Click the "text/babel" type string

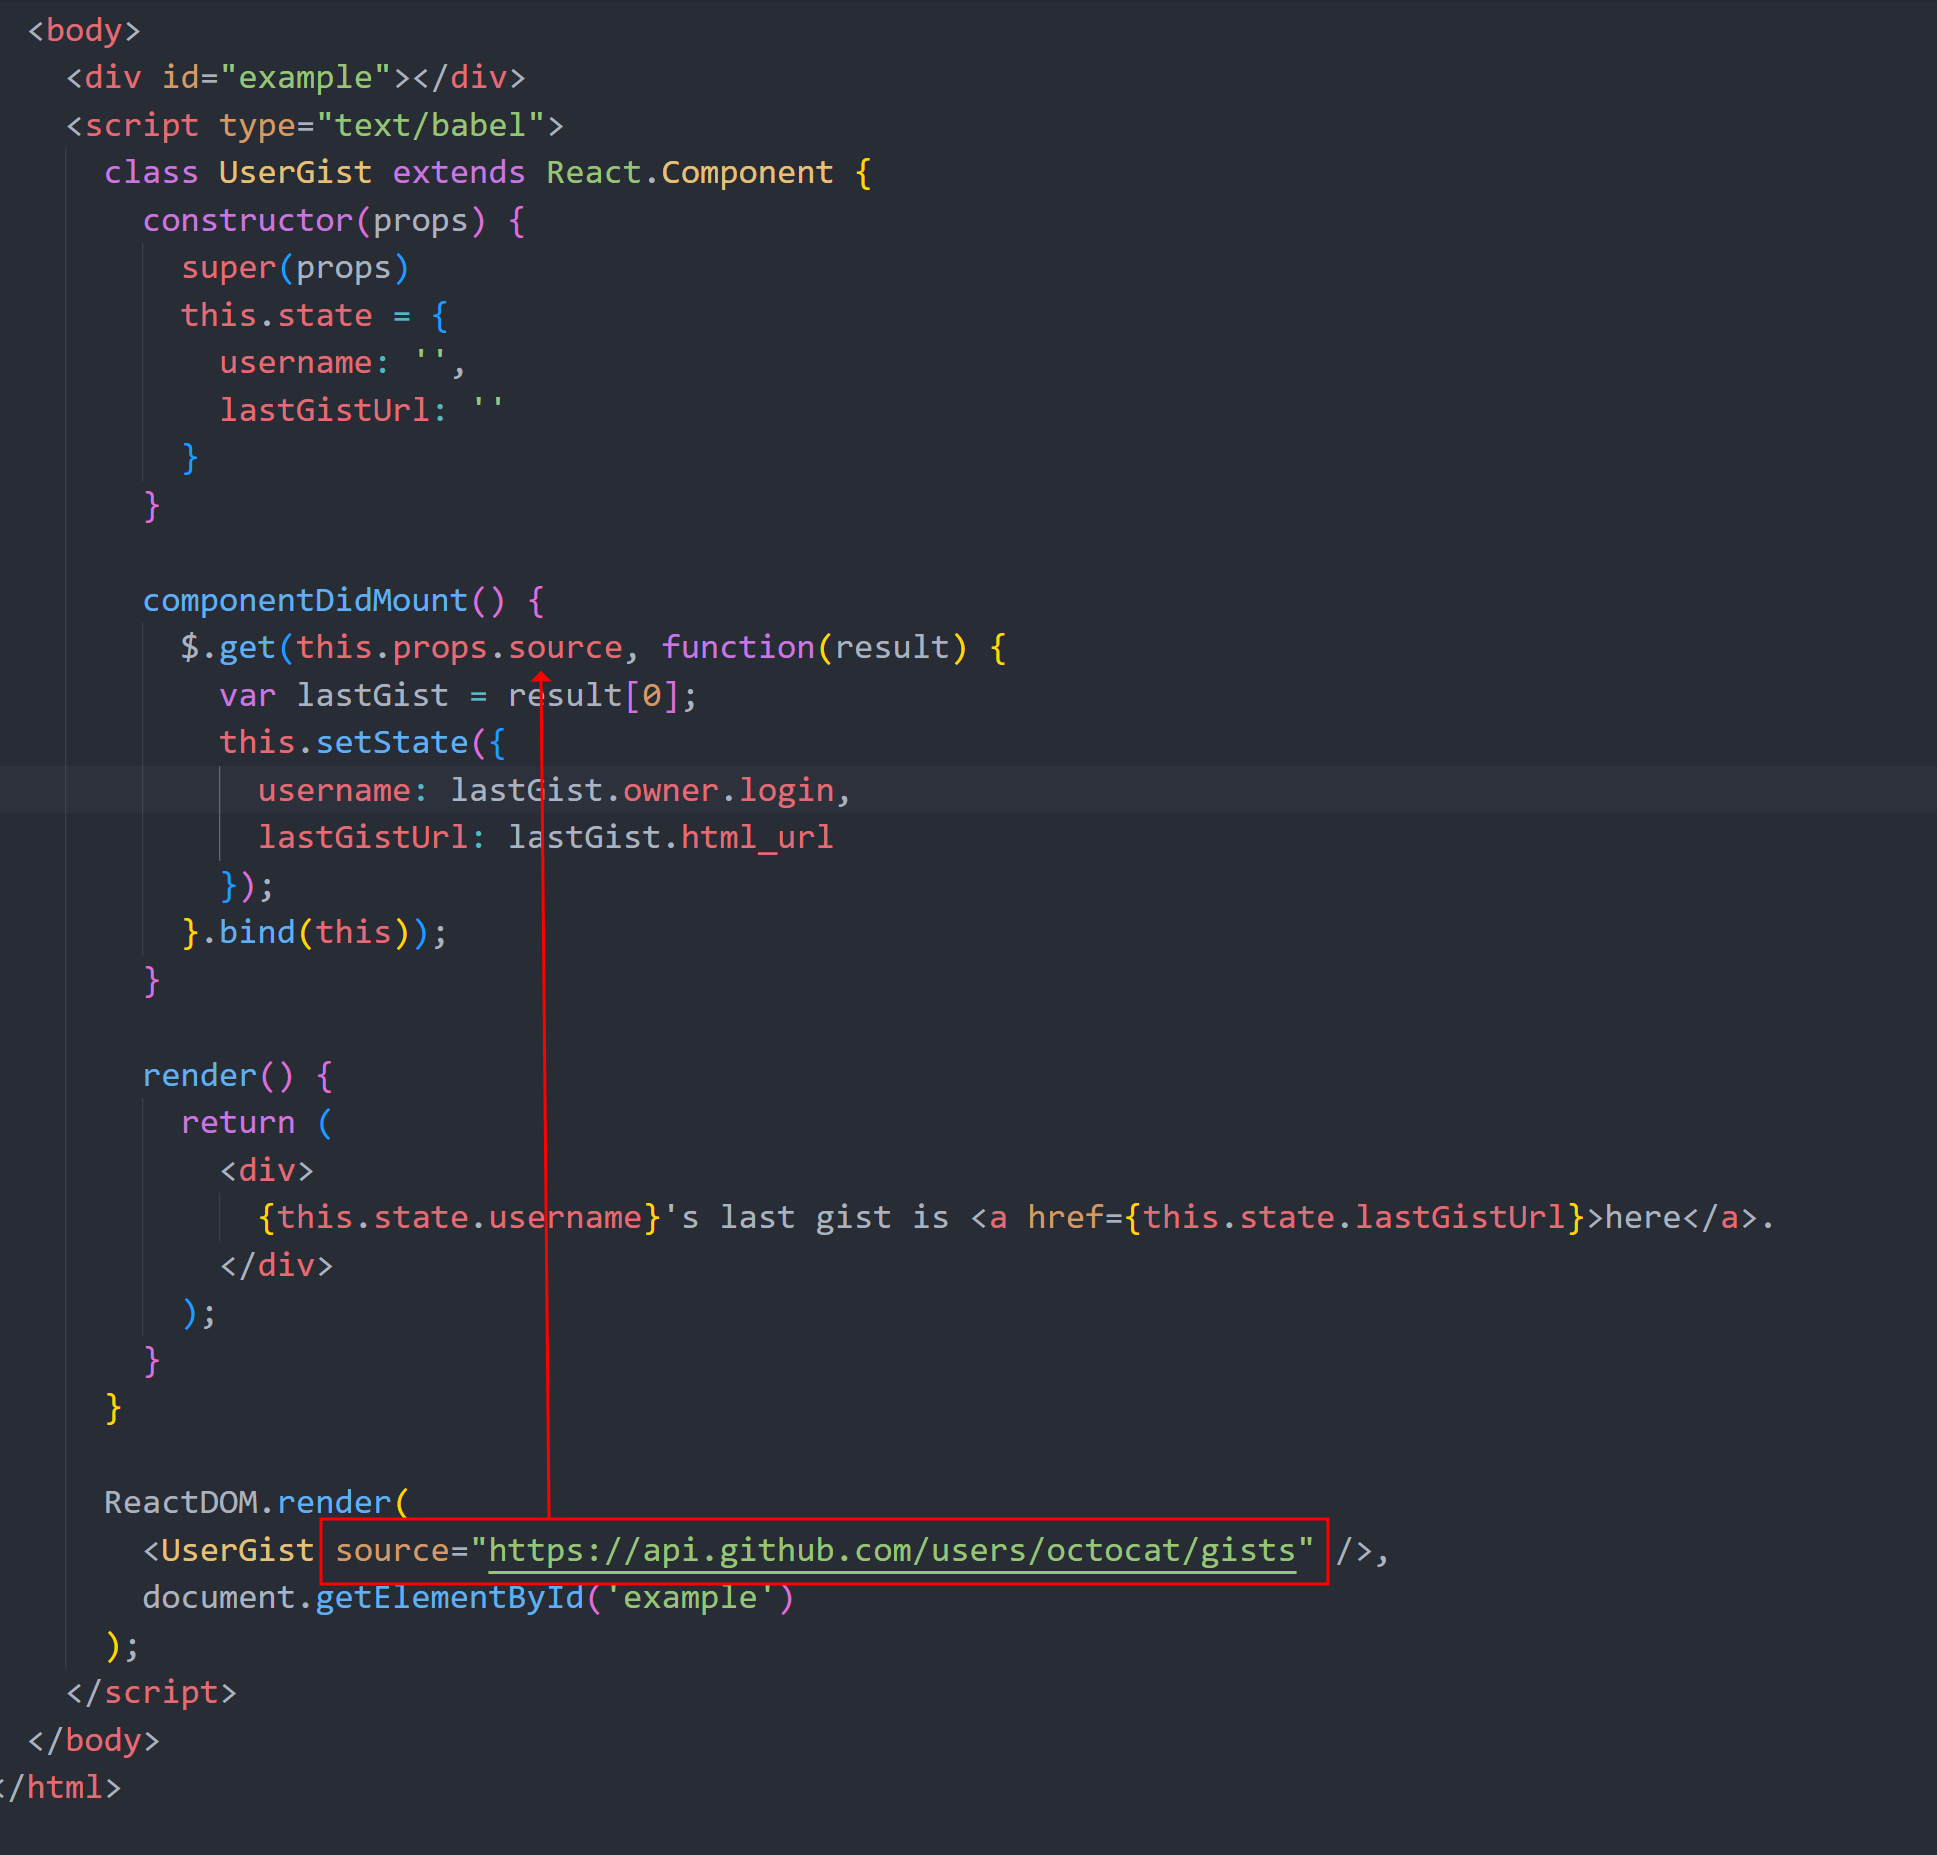coord(430,125)
